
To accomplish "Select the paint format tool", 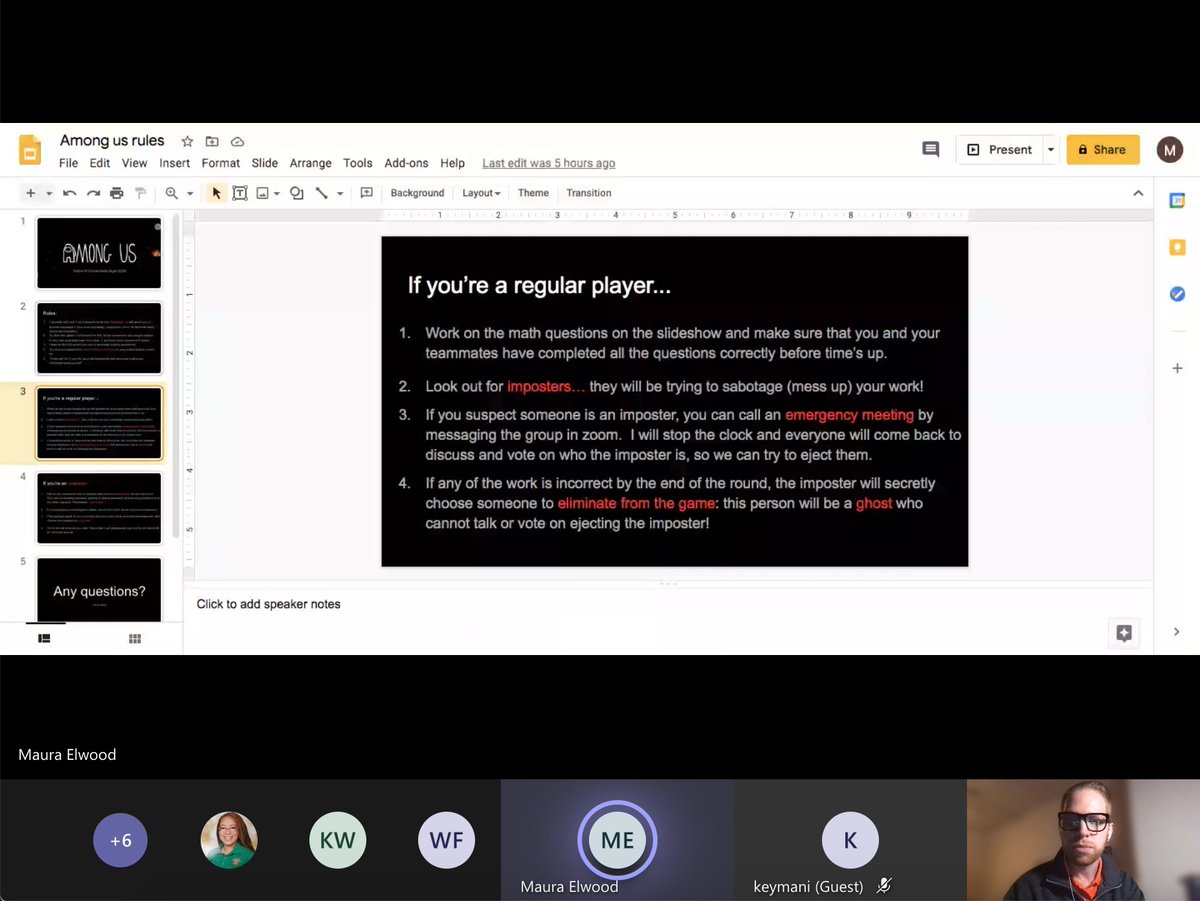I will [140, 193].
